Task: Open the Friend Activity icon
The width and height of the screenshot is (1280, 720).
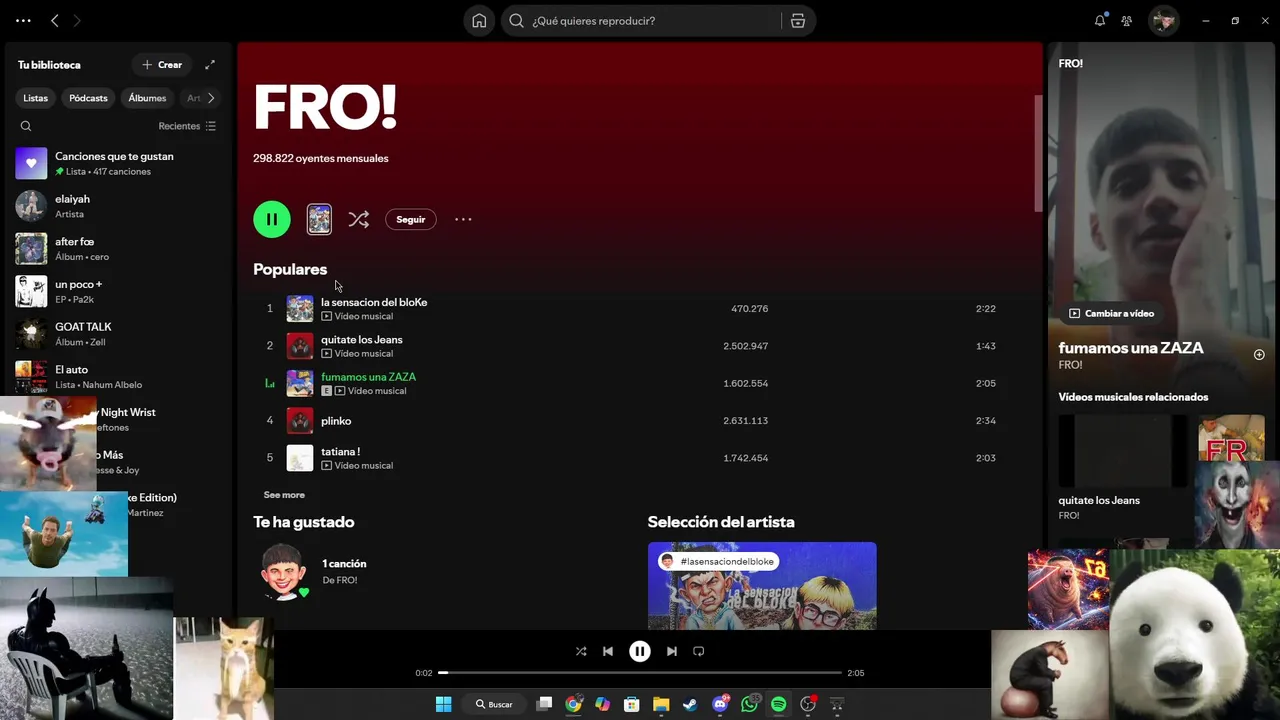Action: click(1127, 20)
